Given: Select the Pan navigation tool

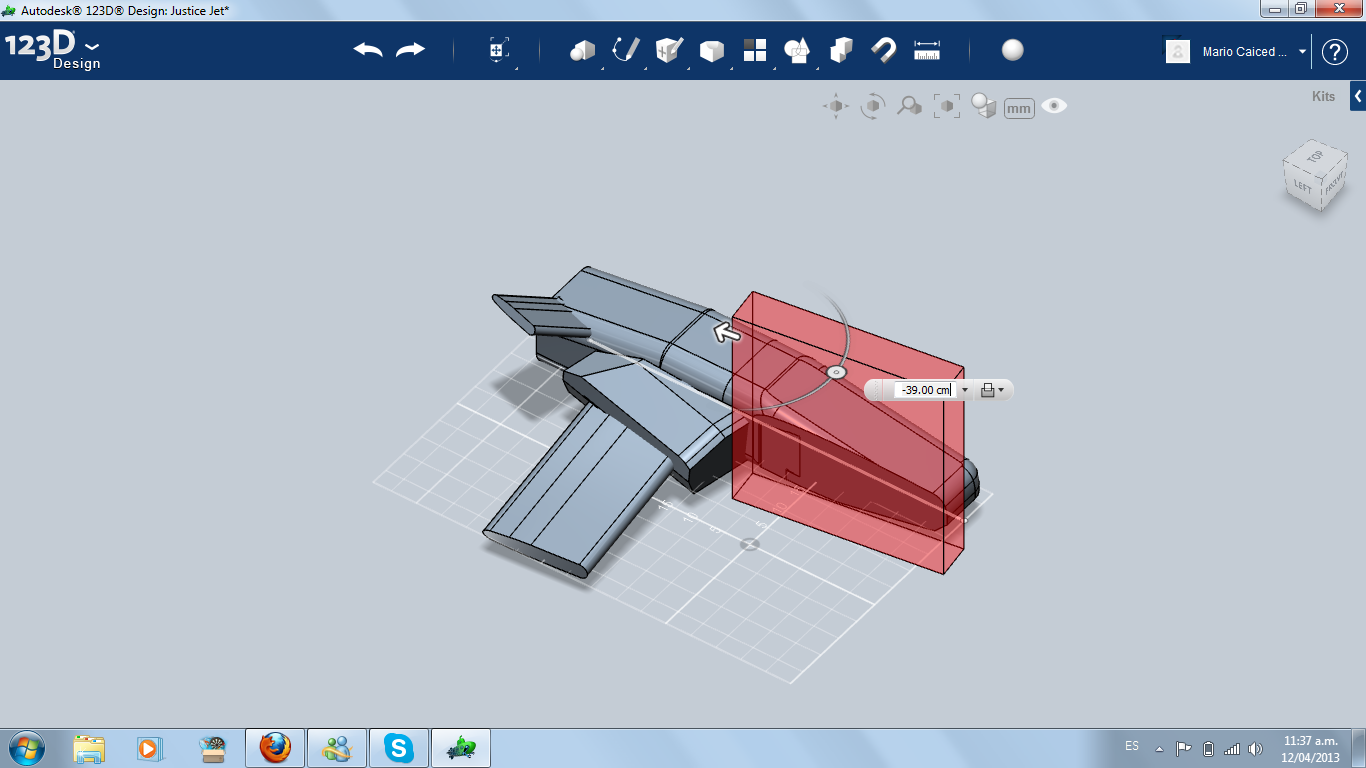Looking at the screenshot, I should [x=836, y=106].
